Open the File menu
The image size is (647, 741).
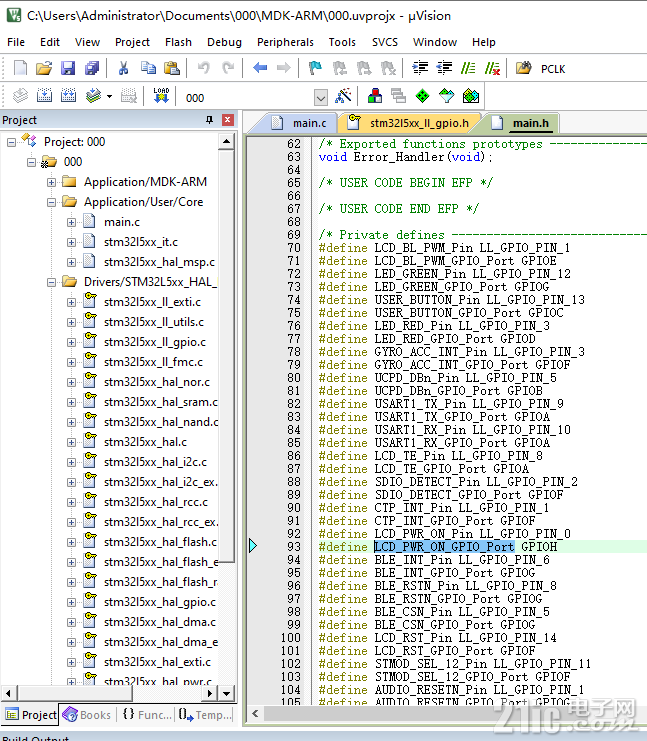click(16, 42)
